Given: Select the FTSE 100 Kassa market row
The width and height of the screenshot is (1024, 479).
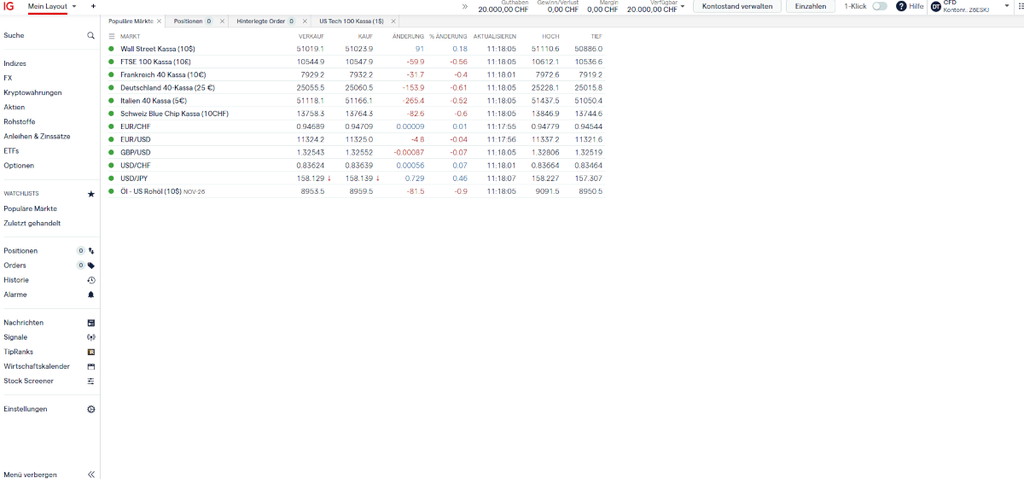Looking at the screenshot, I should (x=356, y=61).
